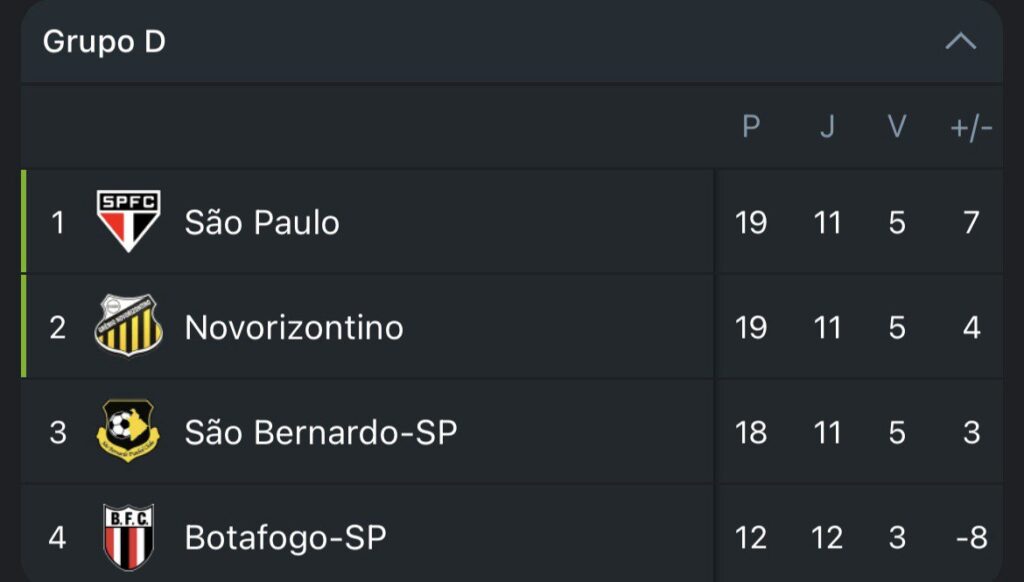Open the Novorizontino team name
1024x582 pixels.
294,327
